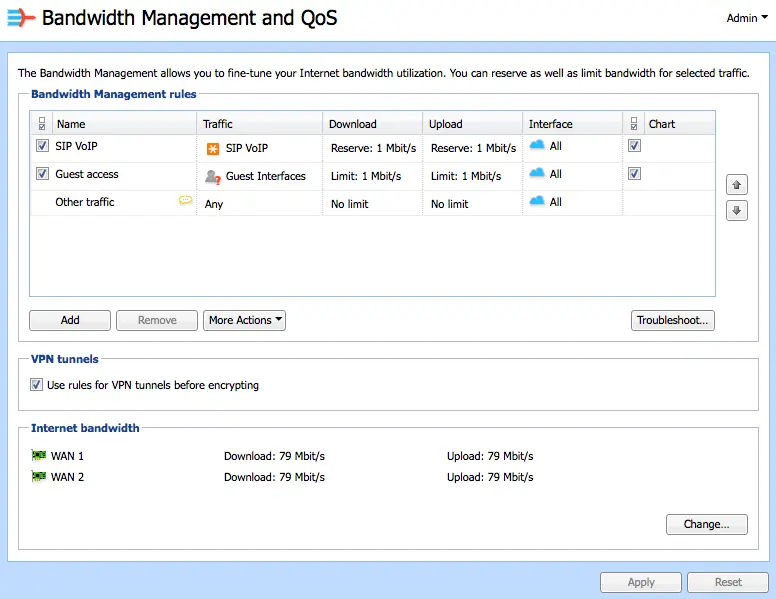This screenshot has height=599, width=776.
Task: Select the Guest access rule name
Action: click(x=87, y=174)
